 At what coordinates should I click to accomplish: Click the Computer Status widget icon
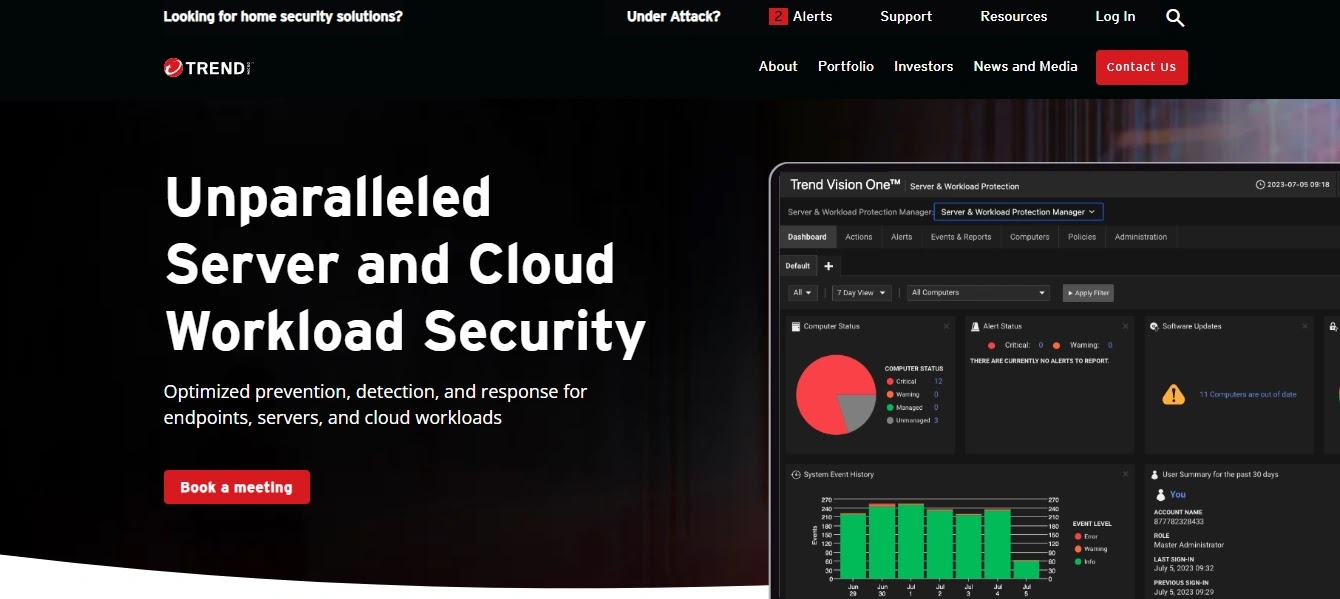(x=796, y=326)
